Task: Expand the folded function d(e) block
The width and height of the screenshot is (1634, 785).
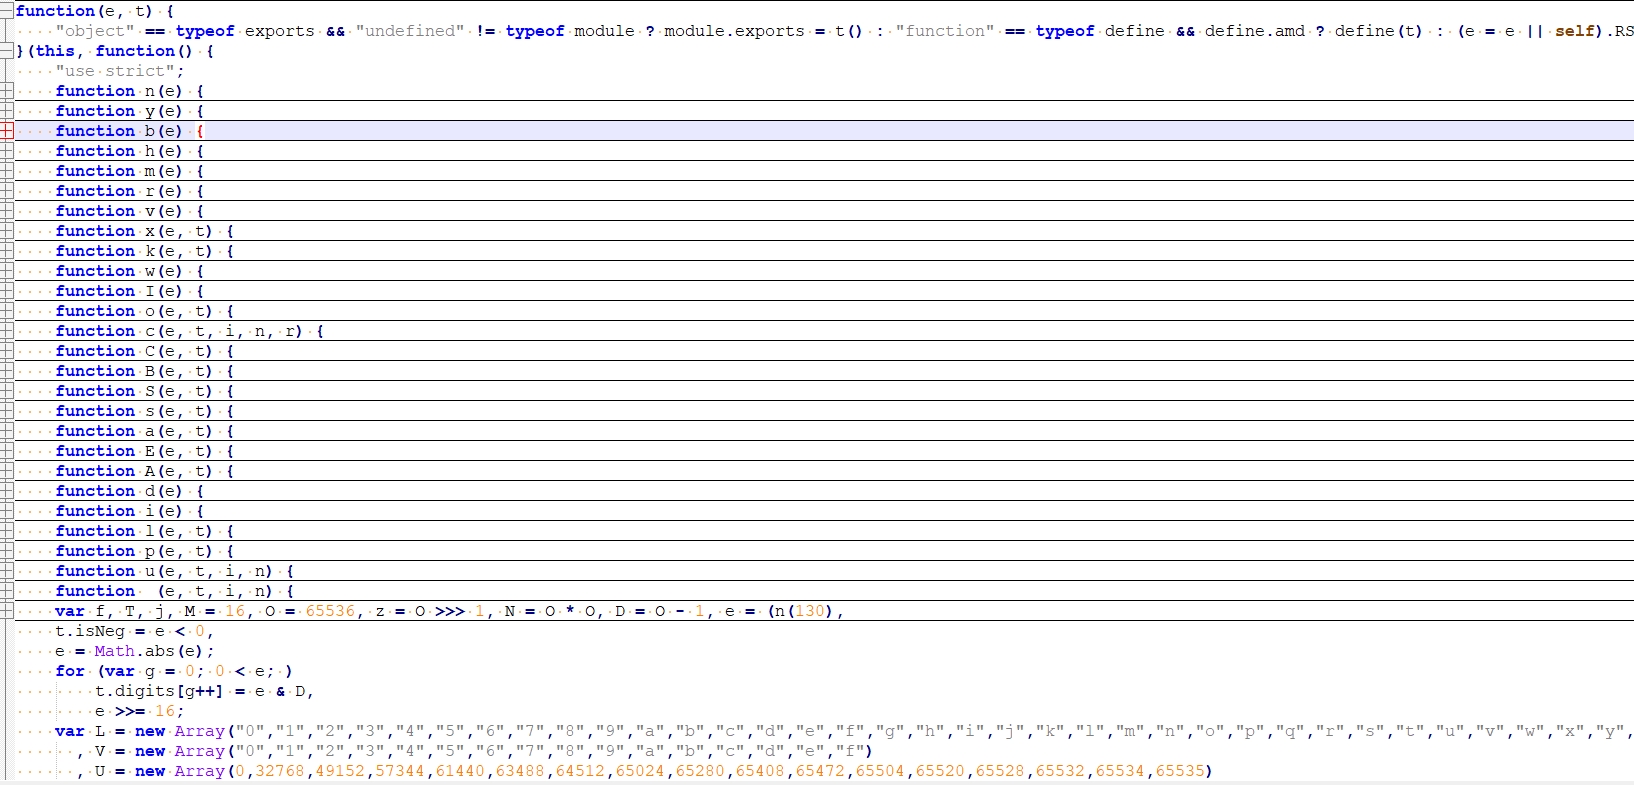Action: 7,491
